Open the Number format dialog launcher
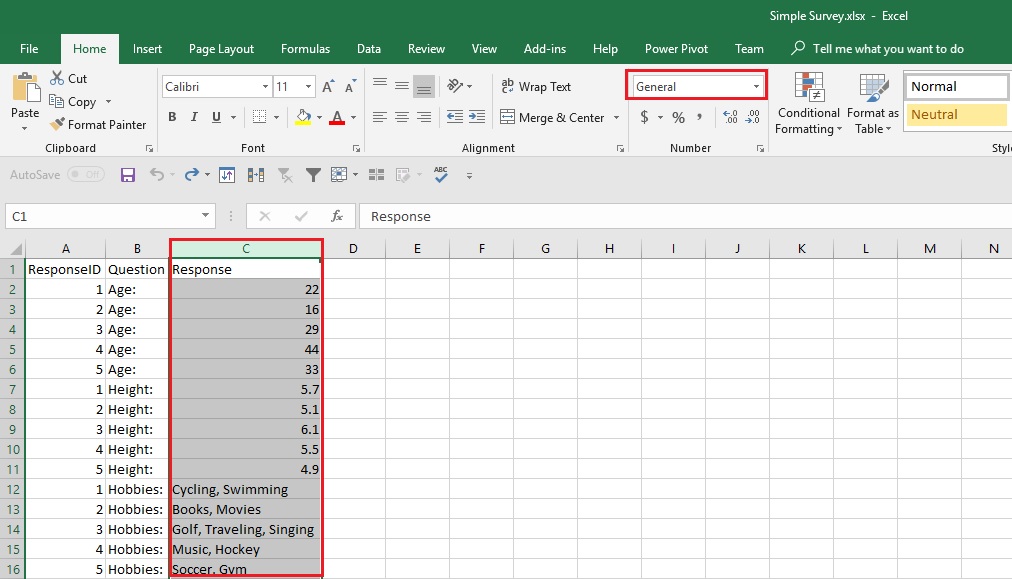The height and width of the screenshot is (579, 1012). [x=760, y=148]
